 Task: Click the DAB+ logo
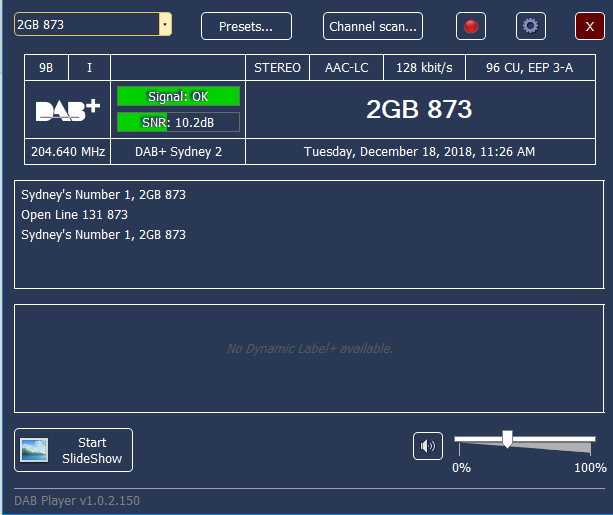click(x=68, y=110)
